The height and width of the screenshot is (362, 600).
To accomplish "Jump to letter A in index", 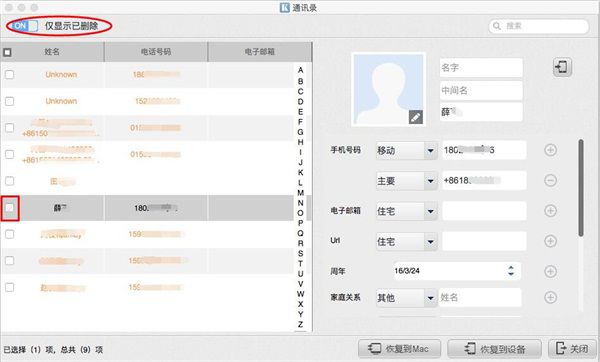I will [x=300, y=70].
